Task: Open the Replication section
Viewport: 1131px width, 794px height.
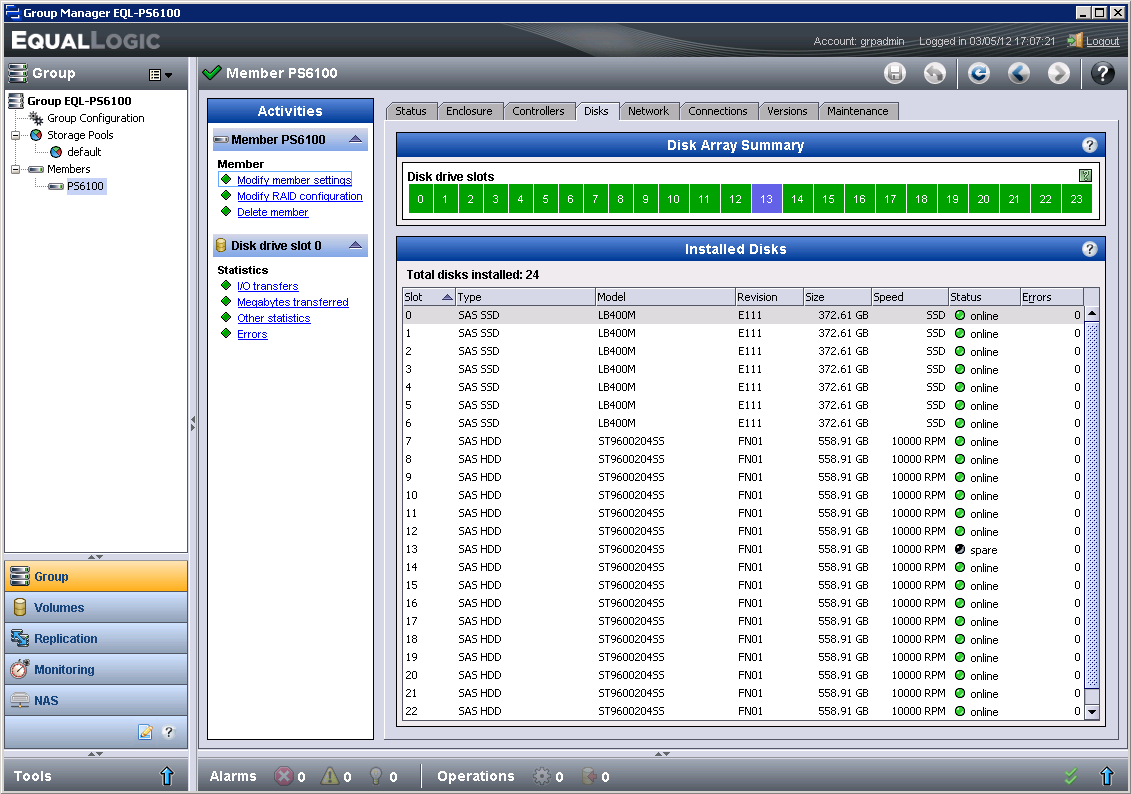Action: click(96, 638)
